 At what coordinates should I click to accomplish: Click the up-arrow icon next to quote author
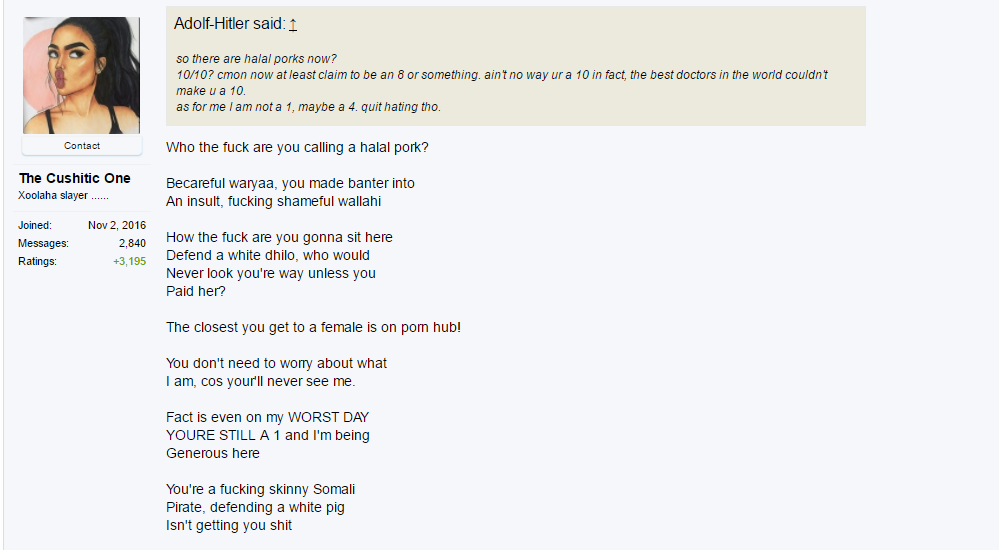[x=293, y=24]
